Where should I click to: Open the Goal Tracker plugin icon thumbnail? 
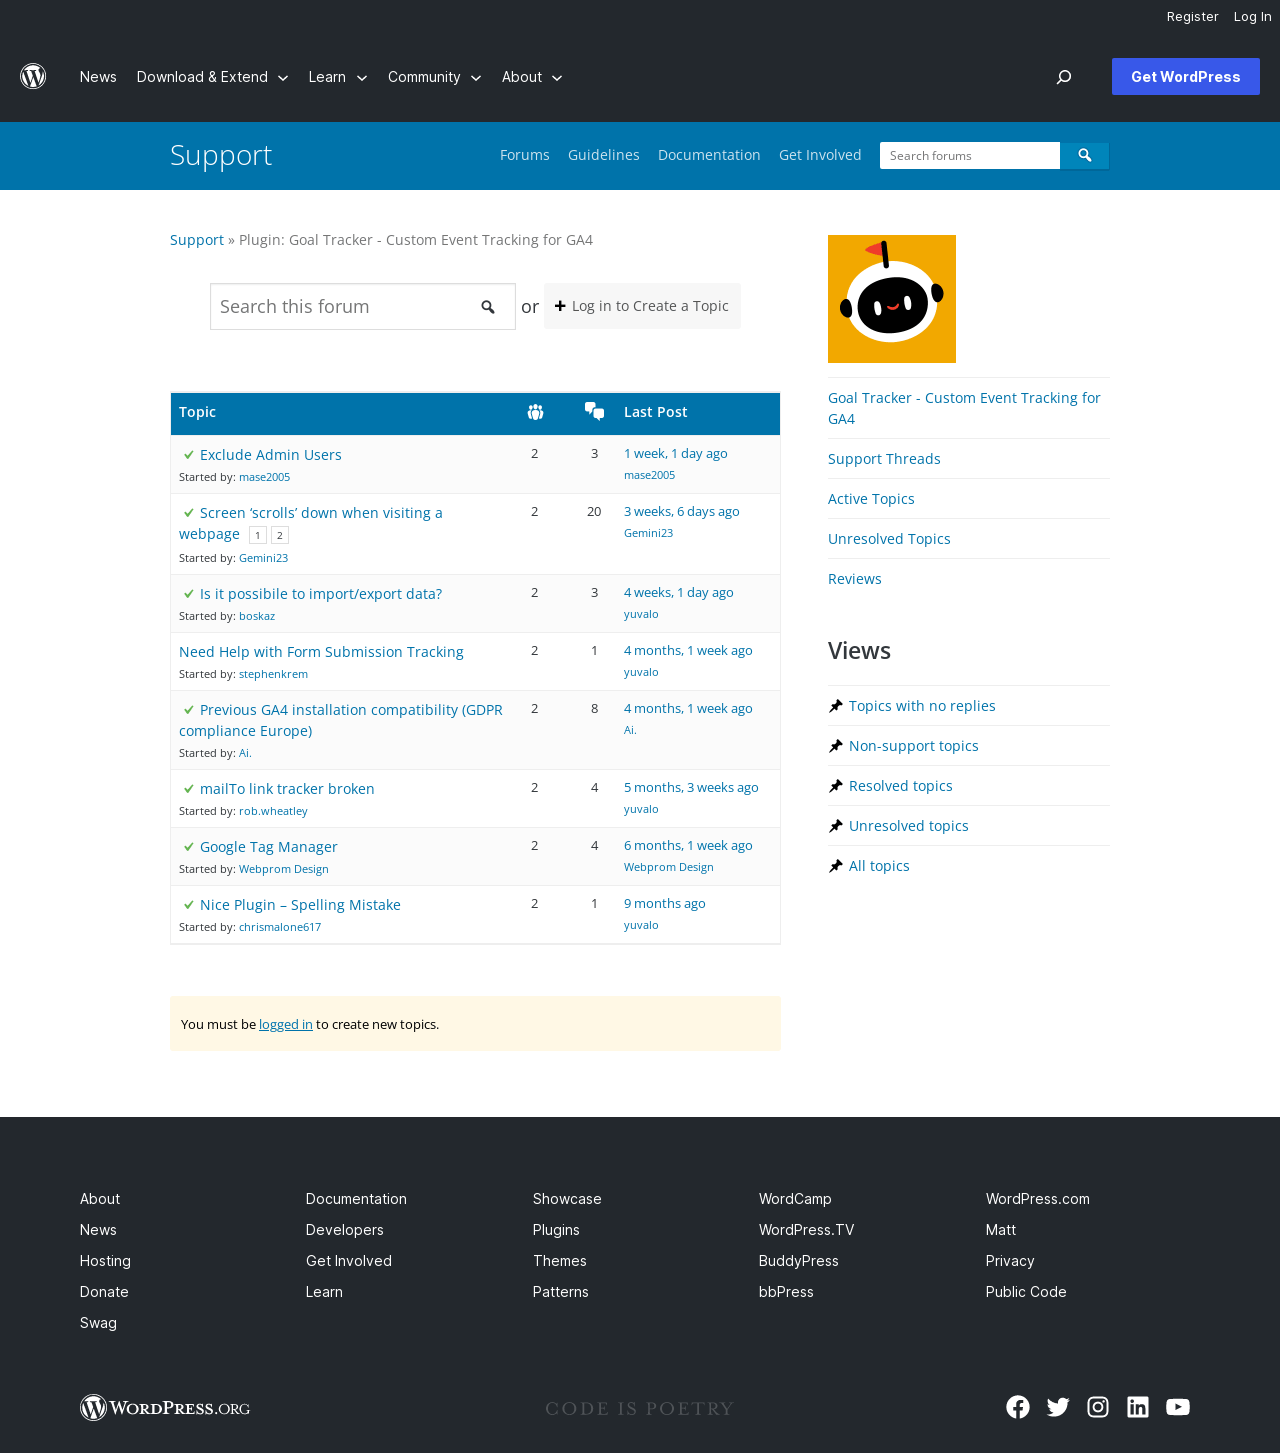click(892, 299)
